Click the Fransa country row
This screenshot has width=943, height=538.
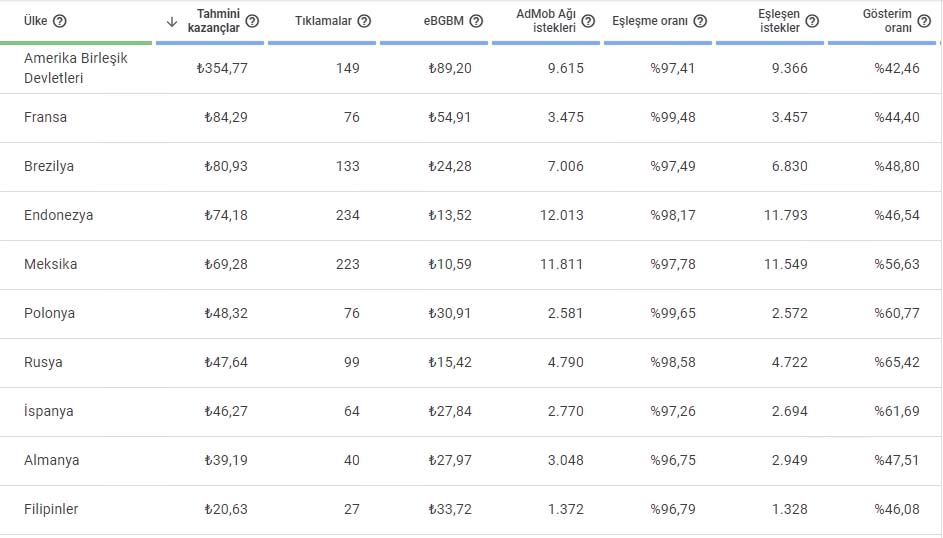[x=471, y=118]
